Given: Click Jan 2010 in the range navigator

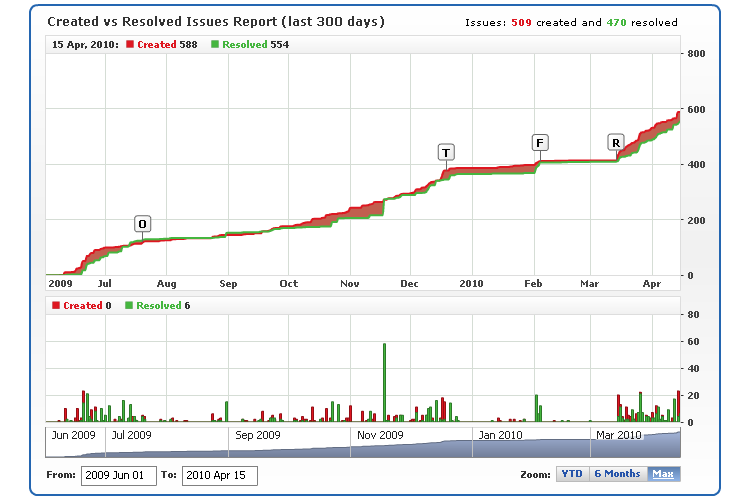Looking at the screenshot, I should pos(498,435).
